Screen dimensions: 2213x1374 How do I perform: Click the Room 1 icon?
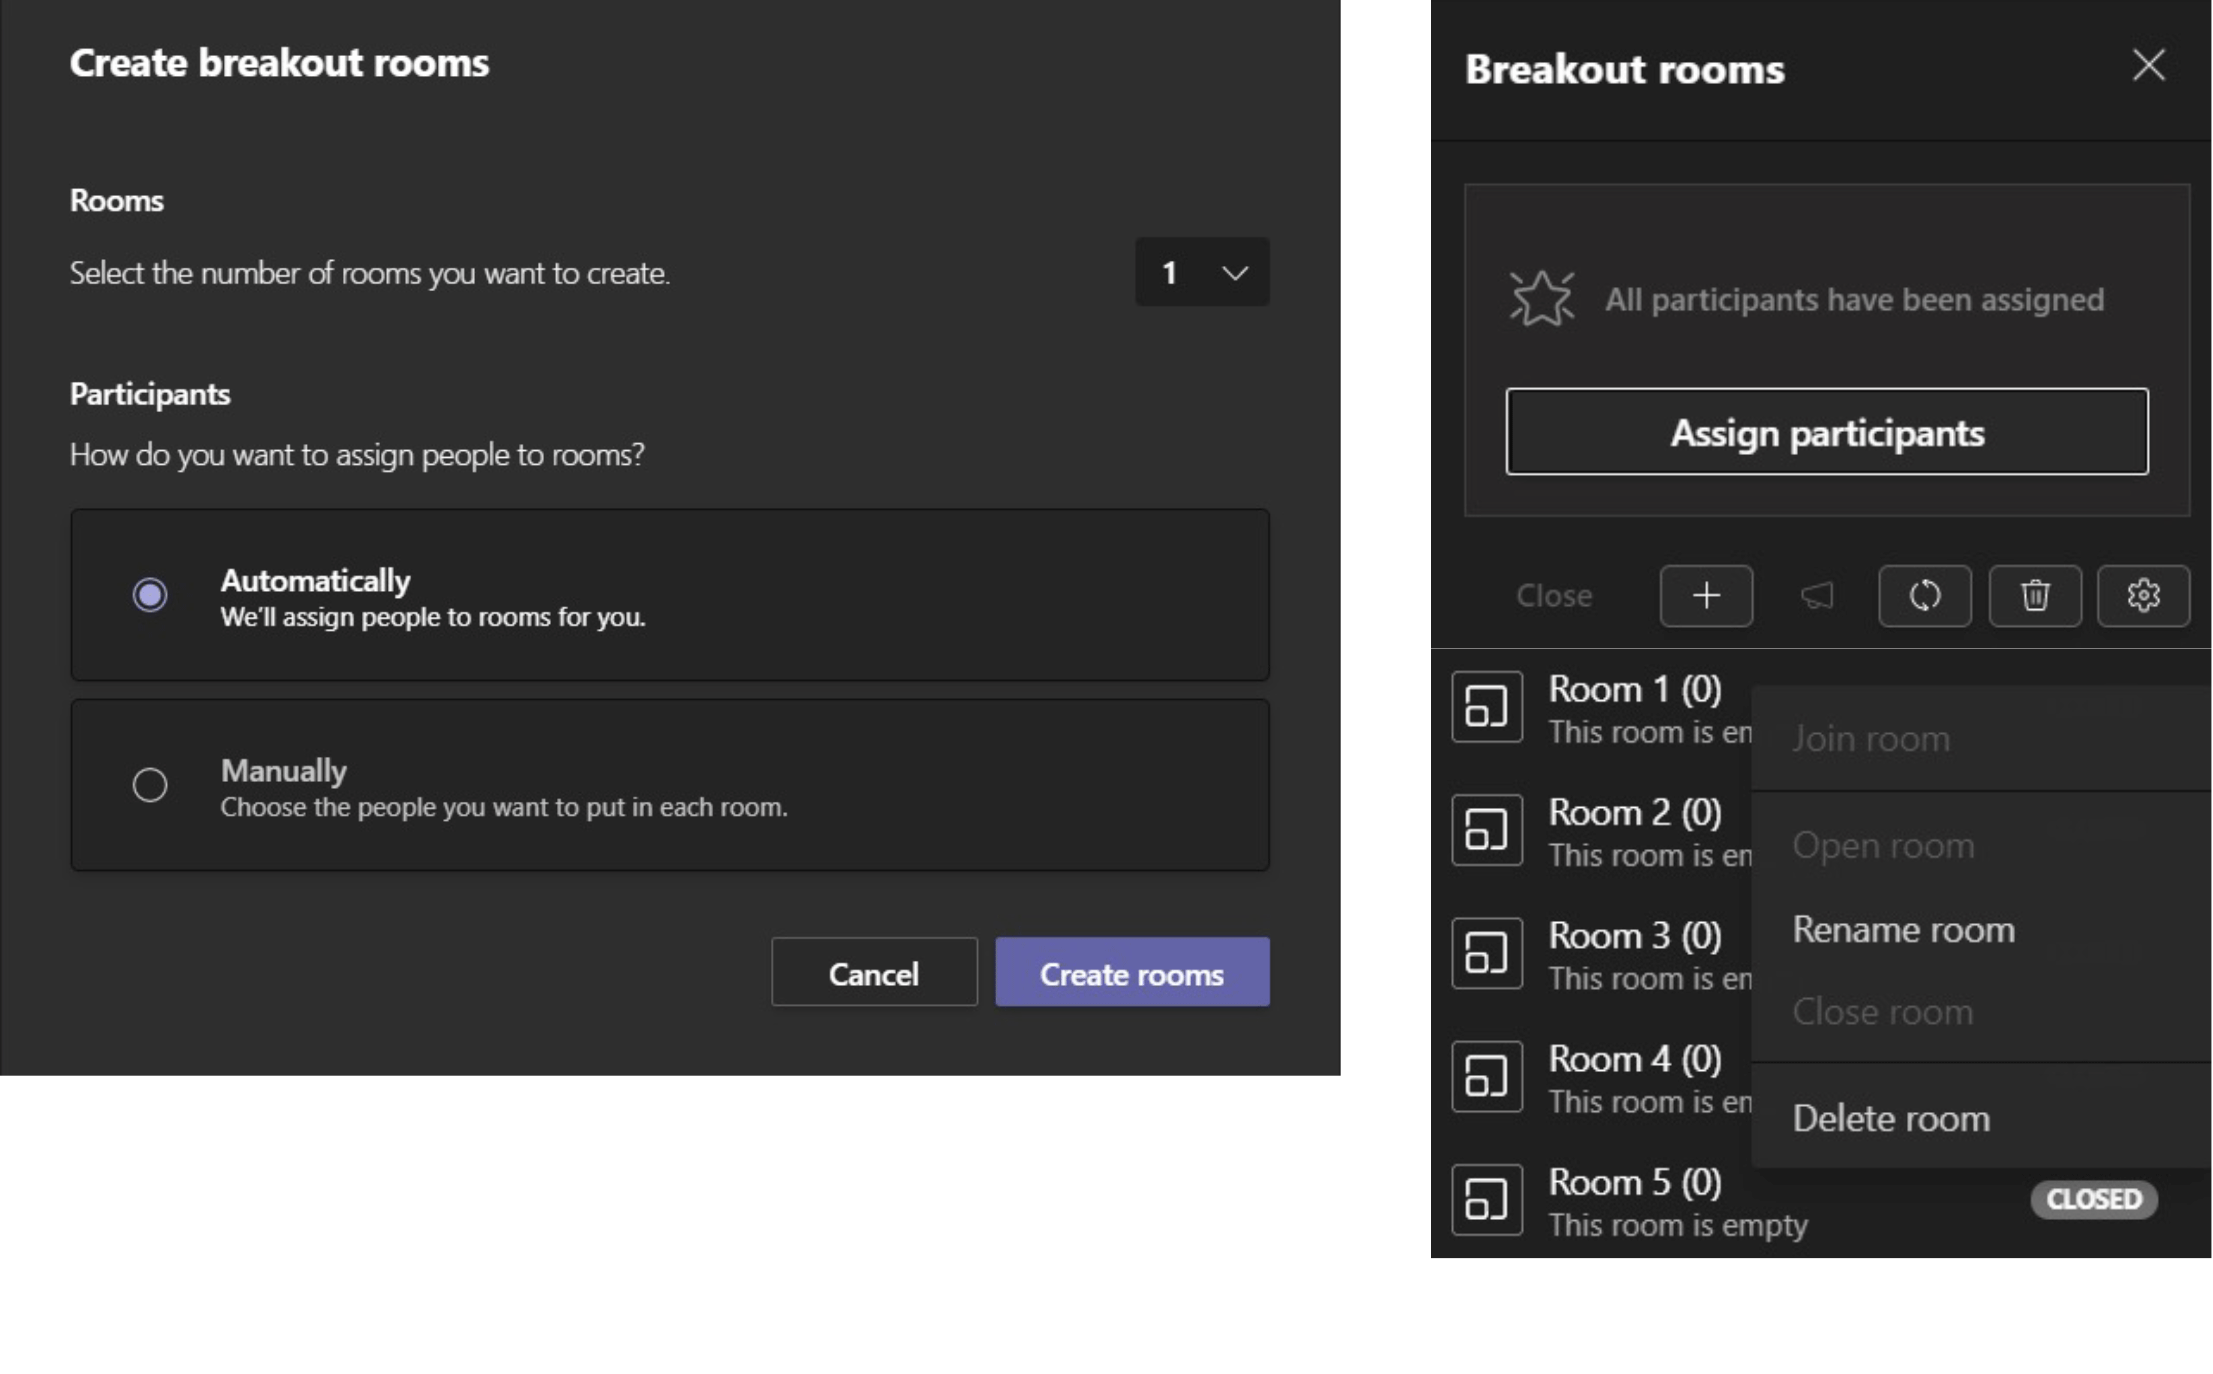point(1486,707)
